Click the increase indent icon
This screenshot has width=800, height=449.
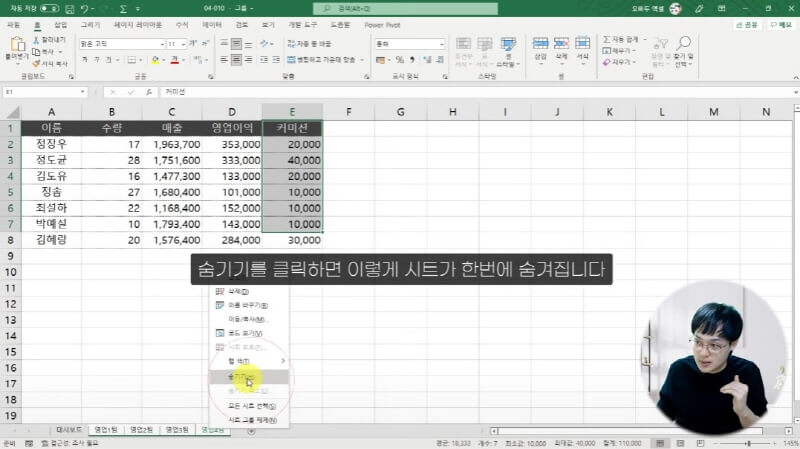[x=276, y=60]
